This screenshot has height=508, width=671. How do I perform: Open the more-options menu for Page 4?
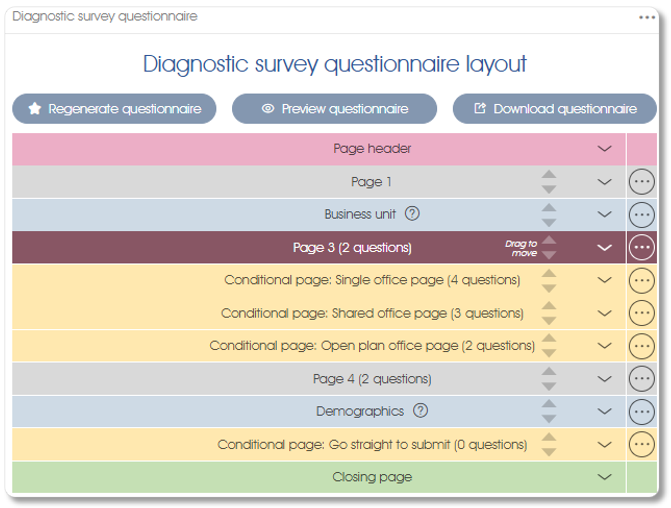pos(641,379)
